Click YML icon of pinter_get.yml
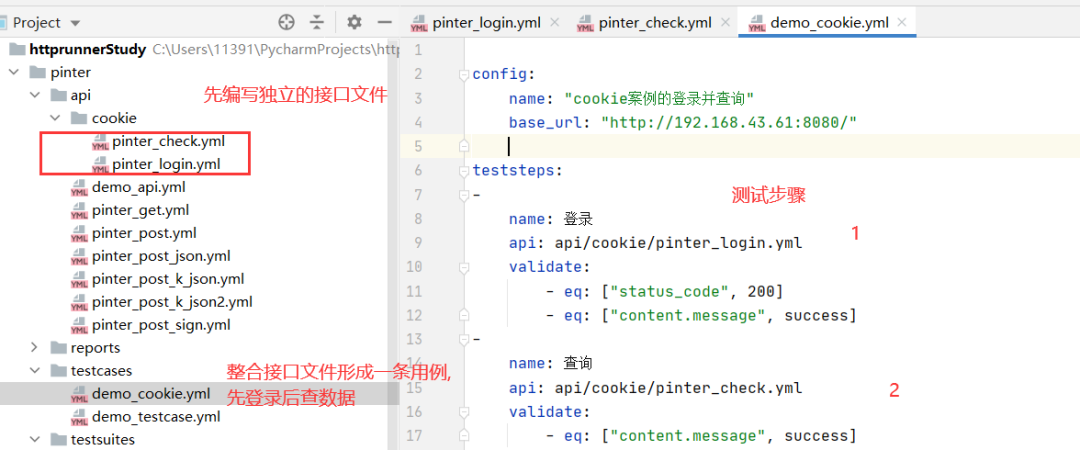This screenshot has width=1080, height=450. pos(79,210)
